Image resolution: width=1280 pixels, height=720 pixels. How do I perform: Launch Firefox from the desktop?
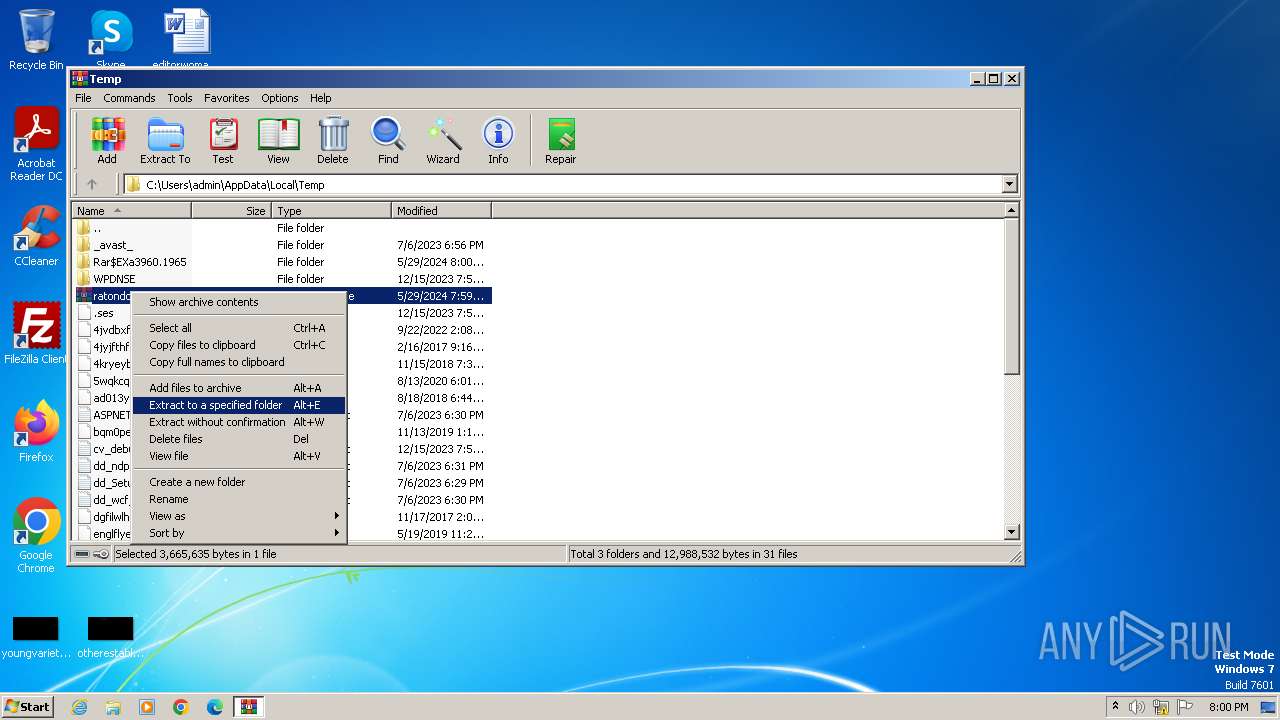(x=36, y=431)
